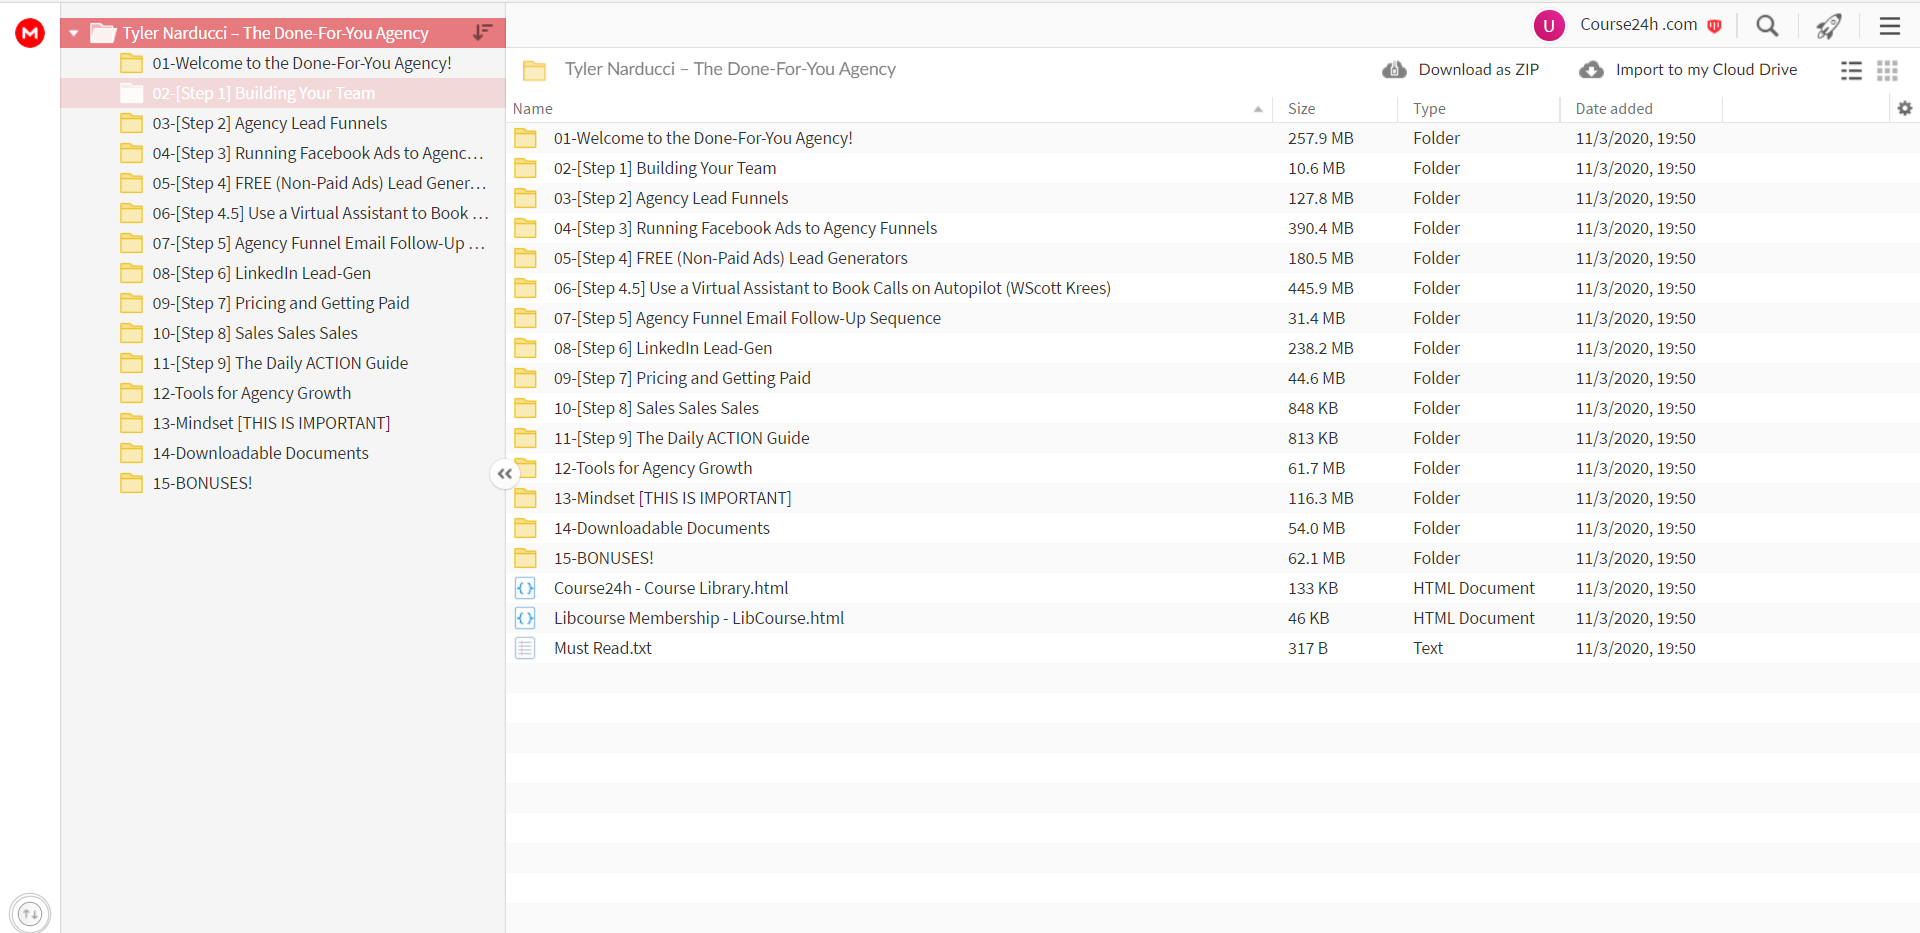Select Must Read.txt file name
Image resolution: width=1920 pixels, height=933 pixels.
(x=603, y=648)
